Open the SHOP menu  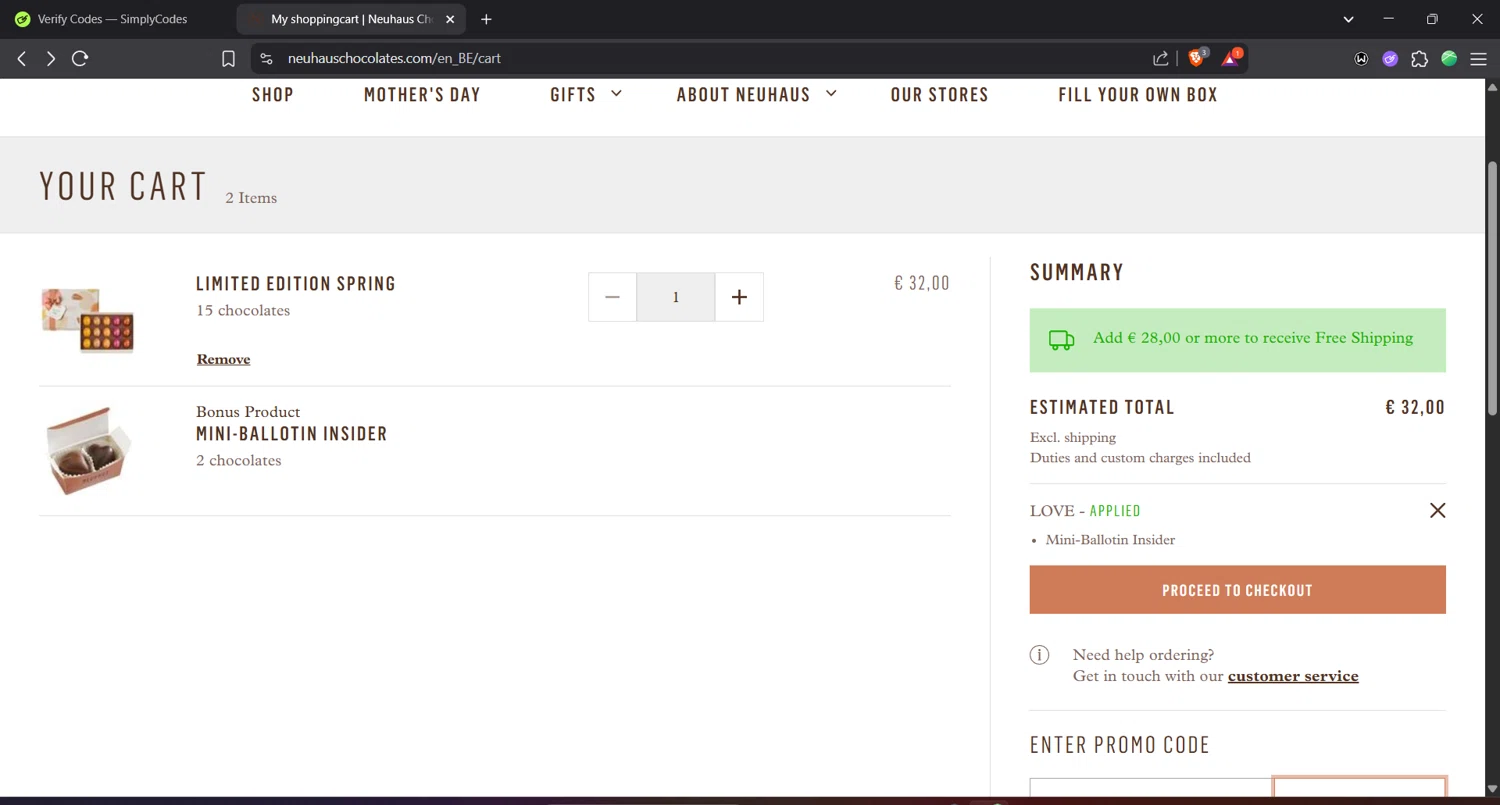[273, 95]
